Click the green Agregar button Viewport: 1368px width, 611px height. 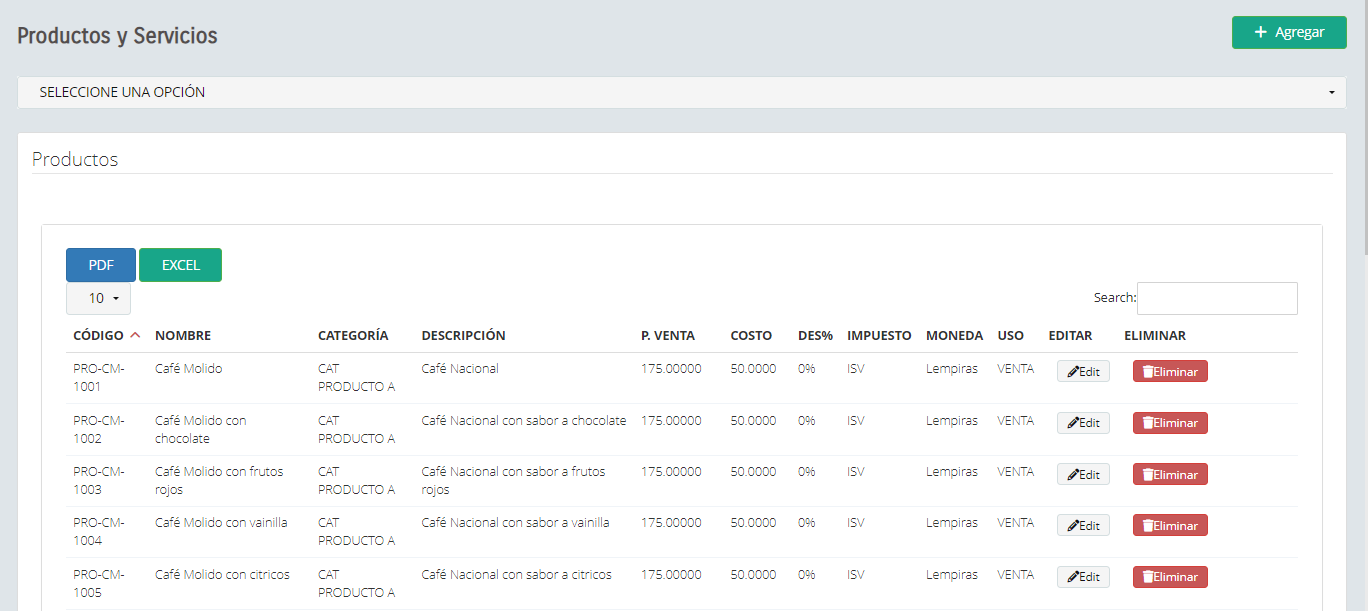click(1289, 32)
